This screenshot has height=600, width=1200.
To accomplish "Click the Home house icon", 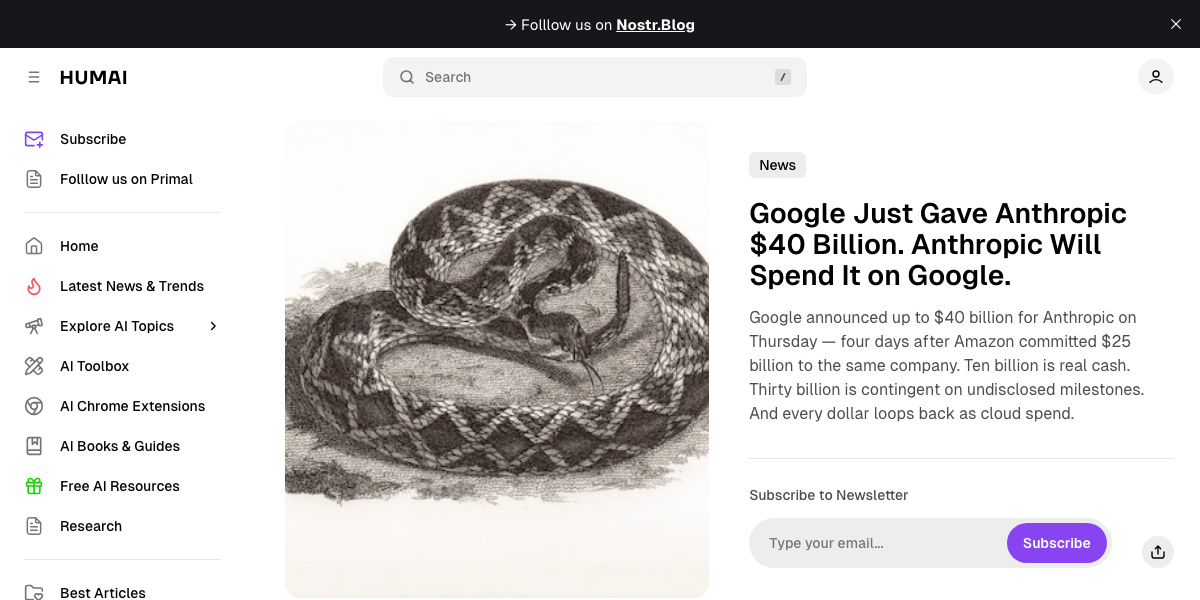I will click(x=34, y=246).
